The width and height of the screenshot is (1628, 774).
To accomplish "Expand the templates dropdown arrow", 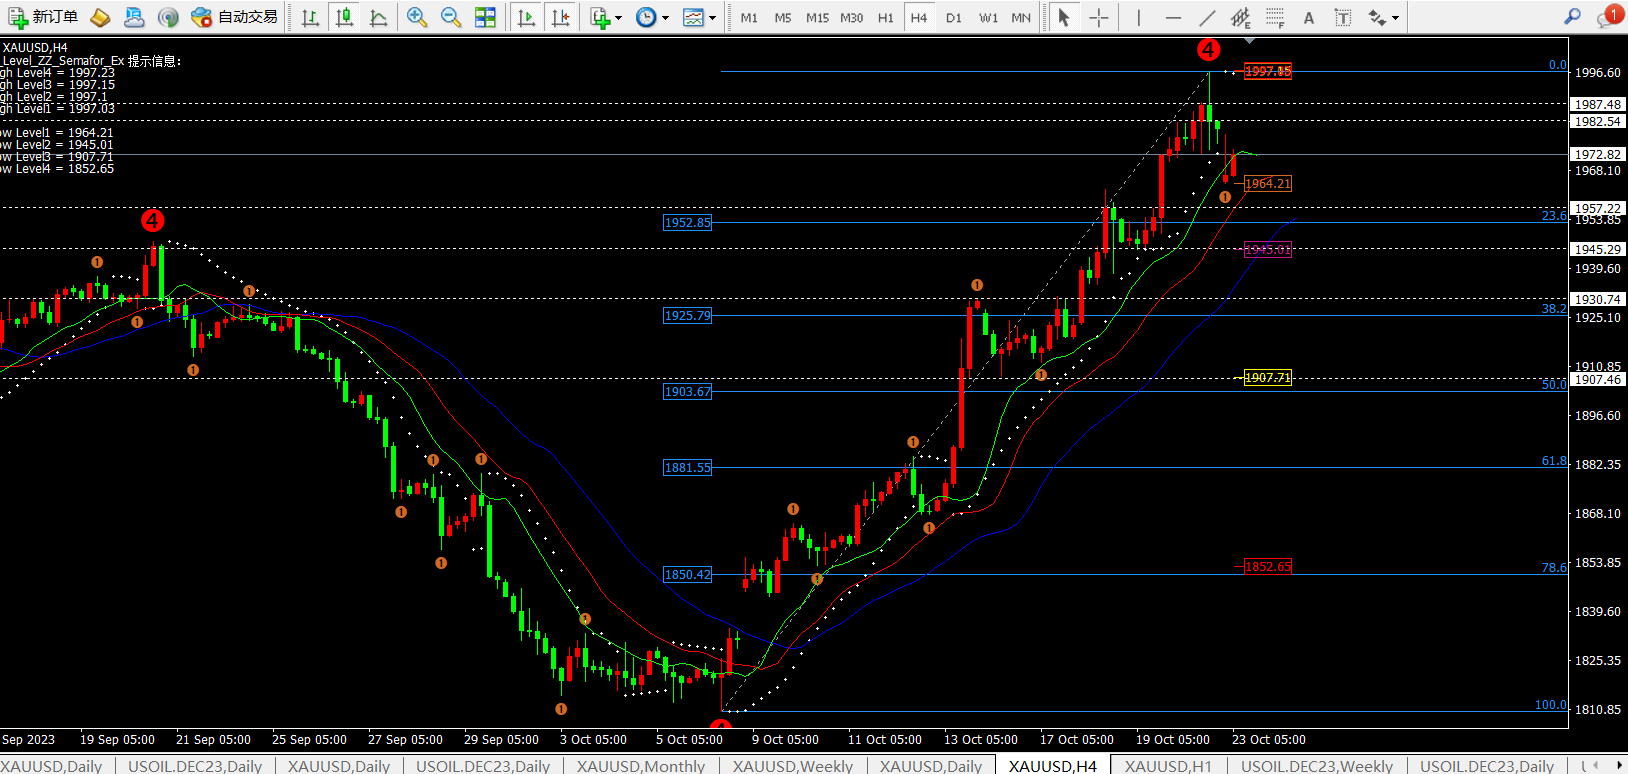I will click(712, 17).
